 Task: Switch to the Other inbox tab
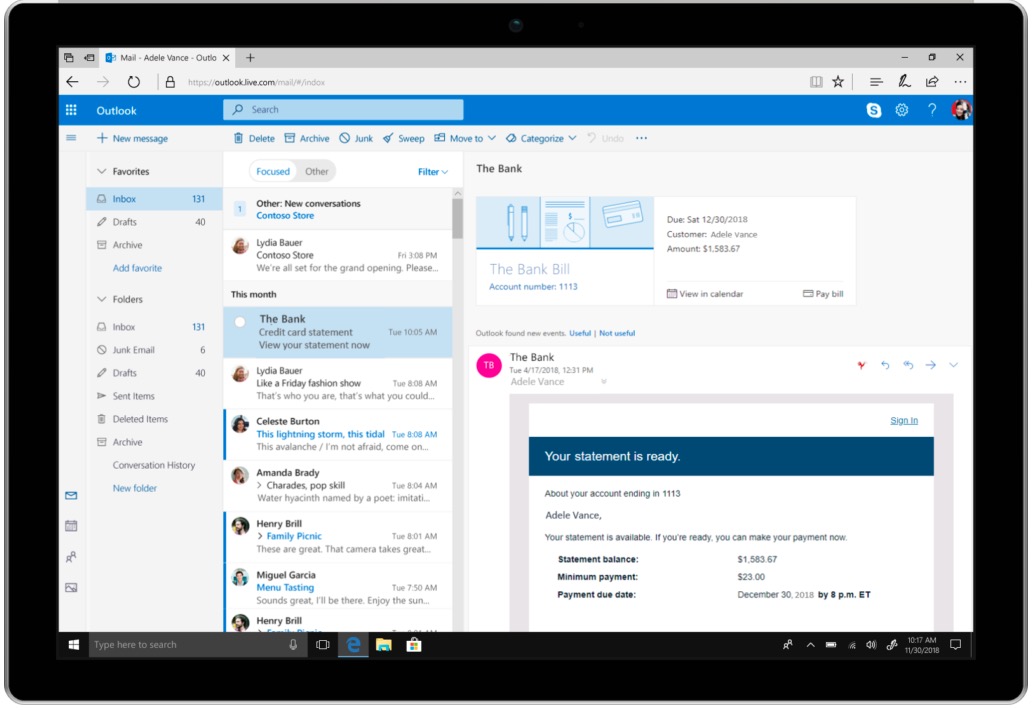[316, 172]
